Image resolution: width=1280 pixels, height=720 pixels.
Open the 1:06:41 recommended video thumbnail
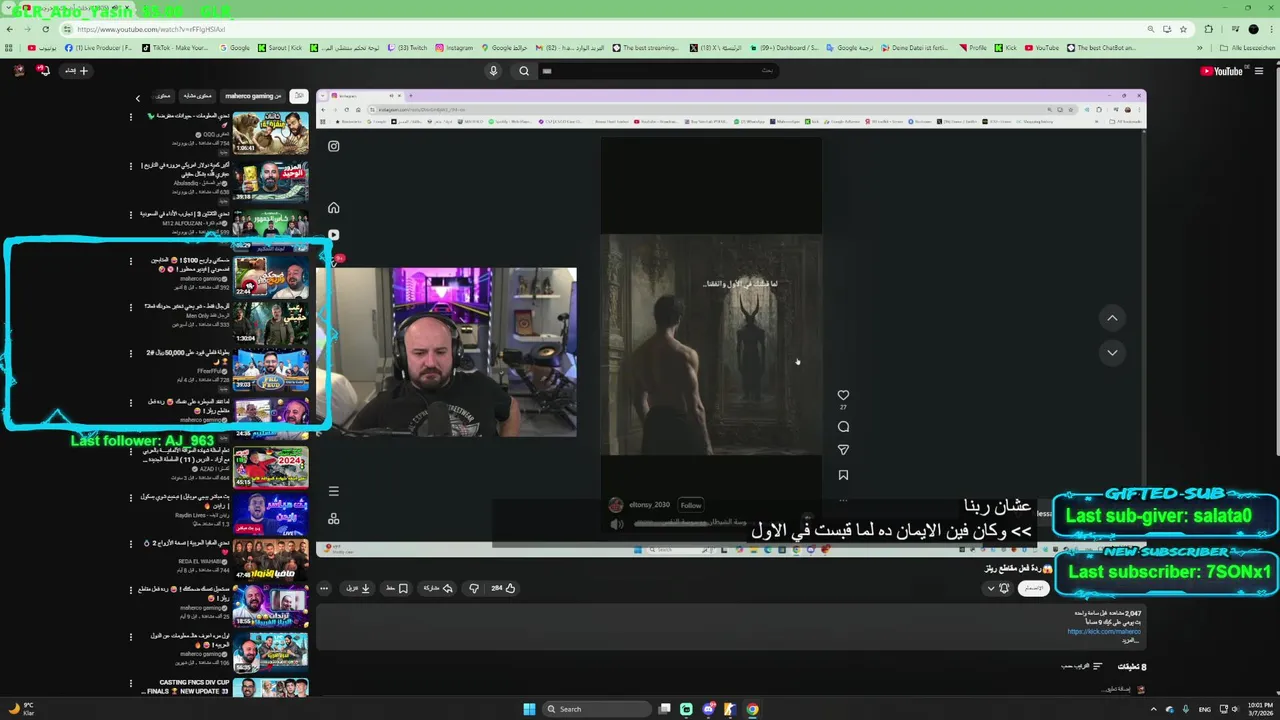pos(271,132)
